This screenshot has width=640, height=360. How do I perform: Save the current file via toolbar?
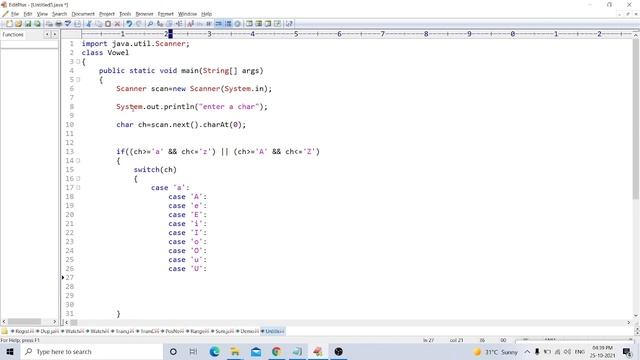tap(28, 24)
